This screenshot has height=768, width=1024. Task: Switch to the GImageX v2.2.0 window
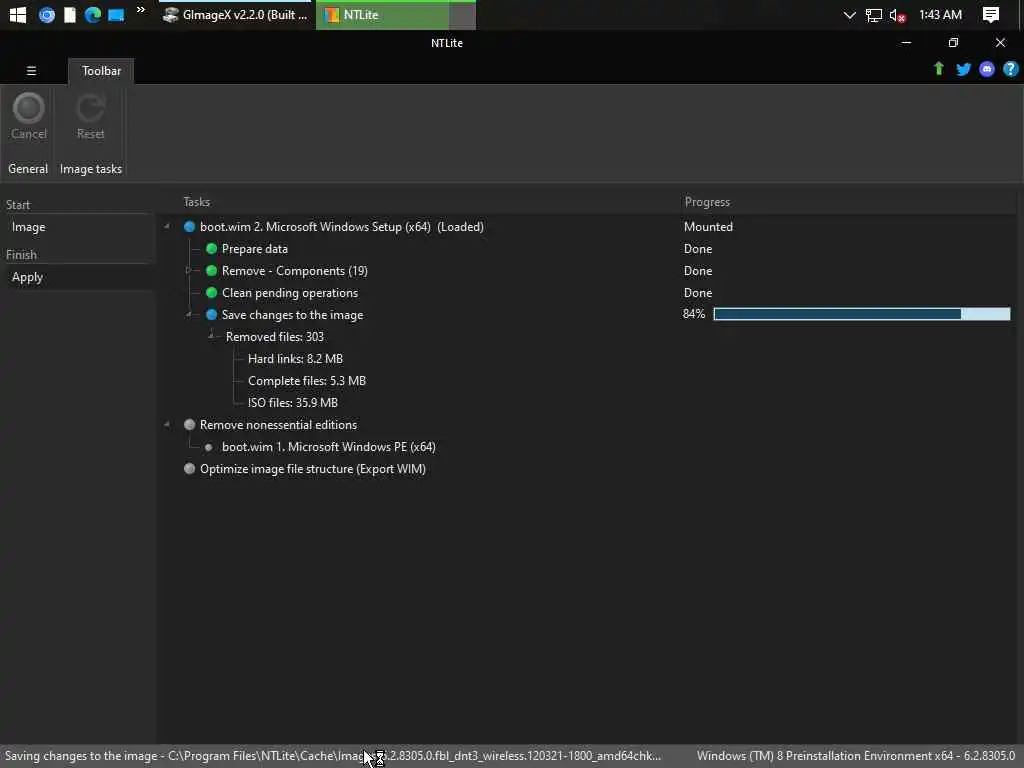point(235,14)
